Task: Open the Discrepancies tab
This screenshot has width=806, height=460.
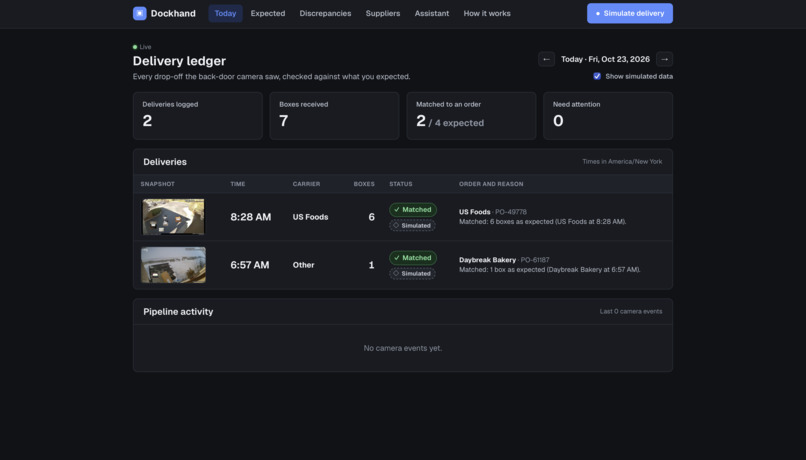Action: click(x=325, y=13)
